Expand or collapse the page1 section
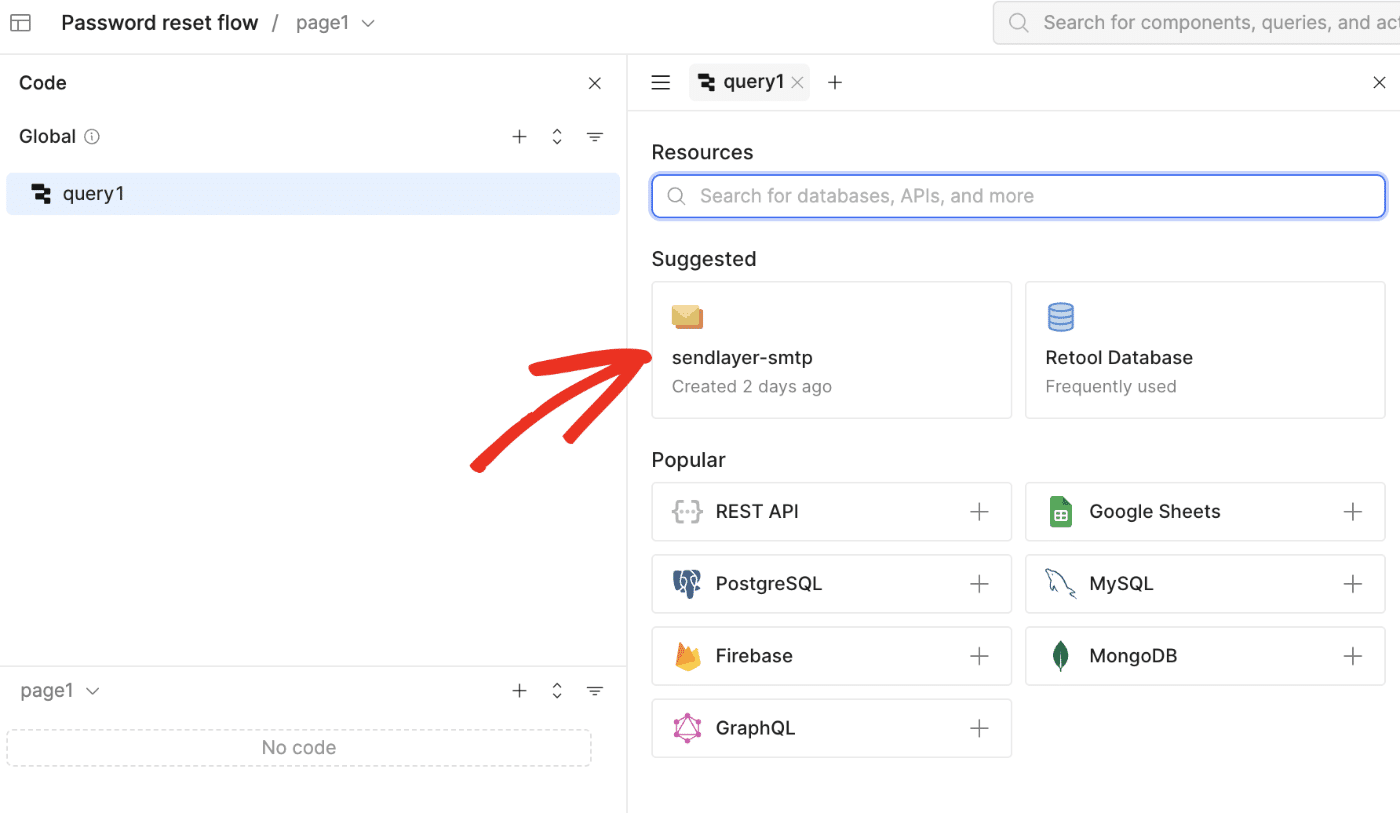Image resolution: width=1400 pixels, height=813 pixels. (557, 691)
